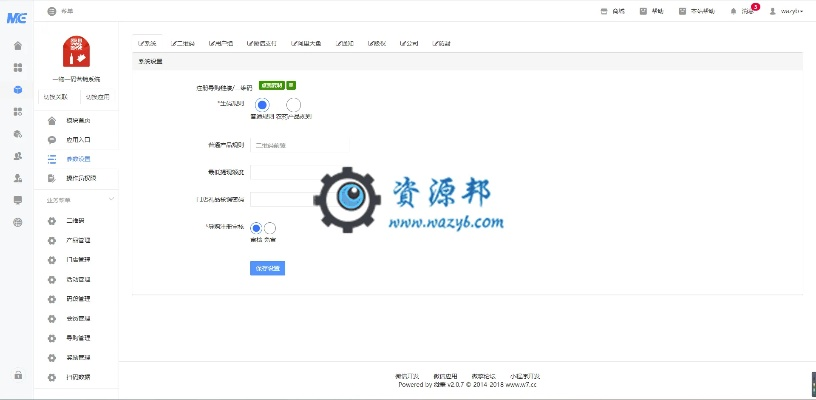
Task: Select the unselected radio in generation rule row
Action: (x=293, y=105)
